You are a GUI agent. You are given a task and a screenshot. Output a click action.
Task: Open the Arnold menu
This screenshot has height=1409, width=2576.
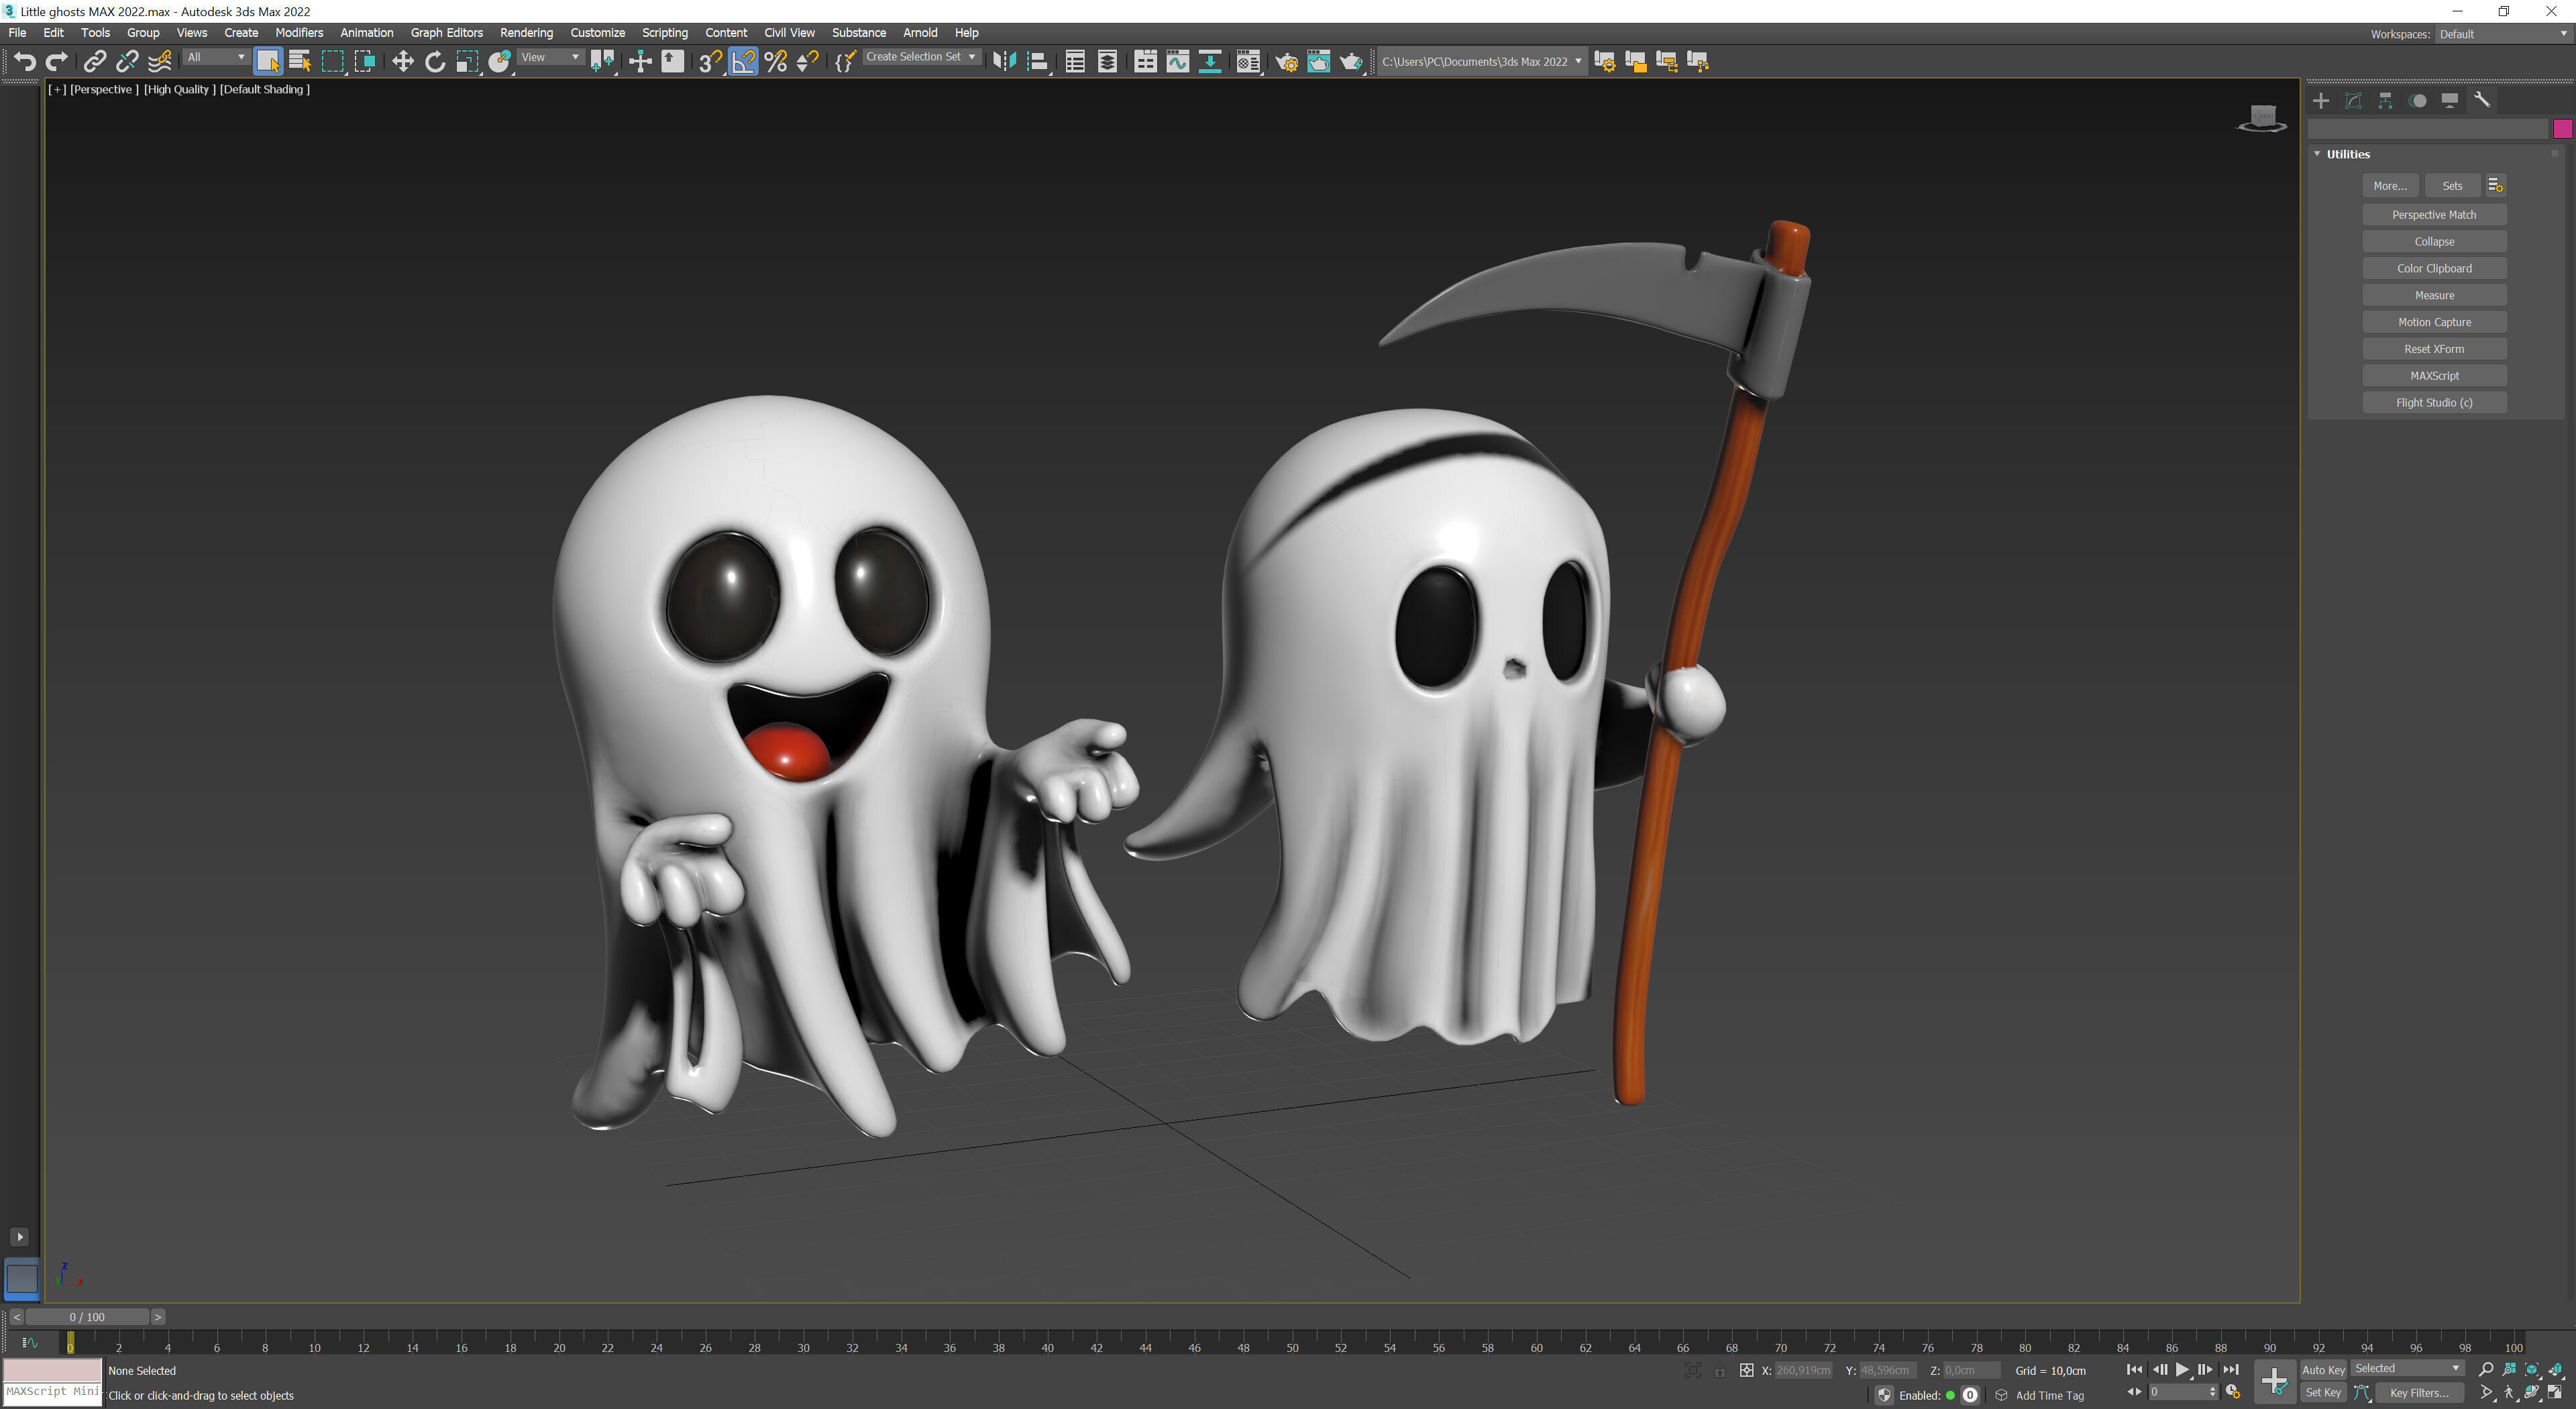[x=920, y=33]
